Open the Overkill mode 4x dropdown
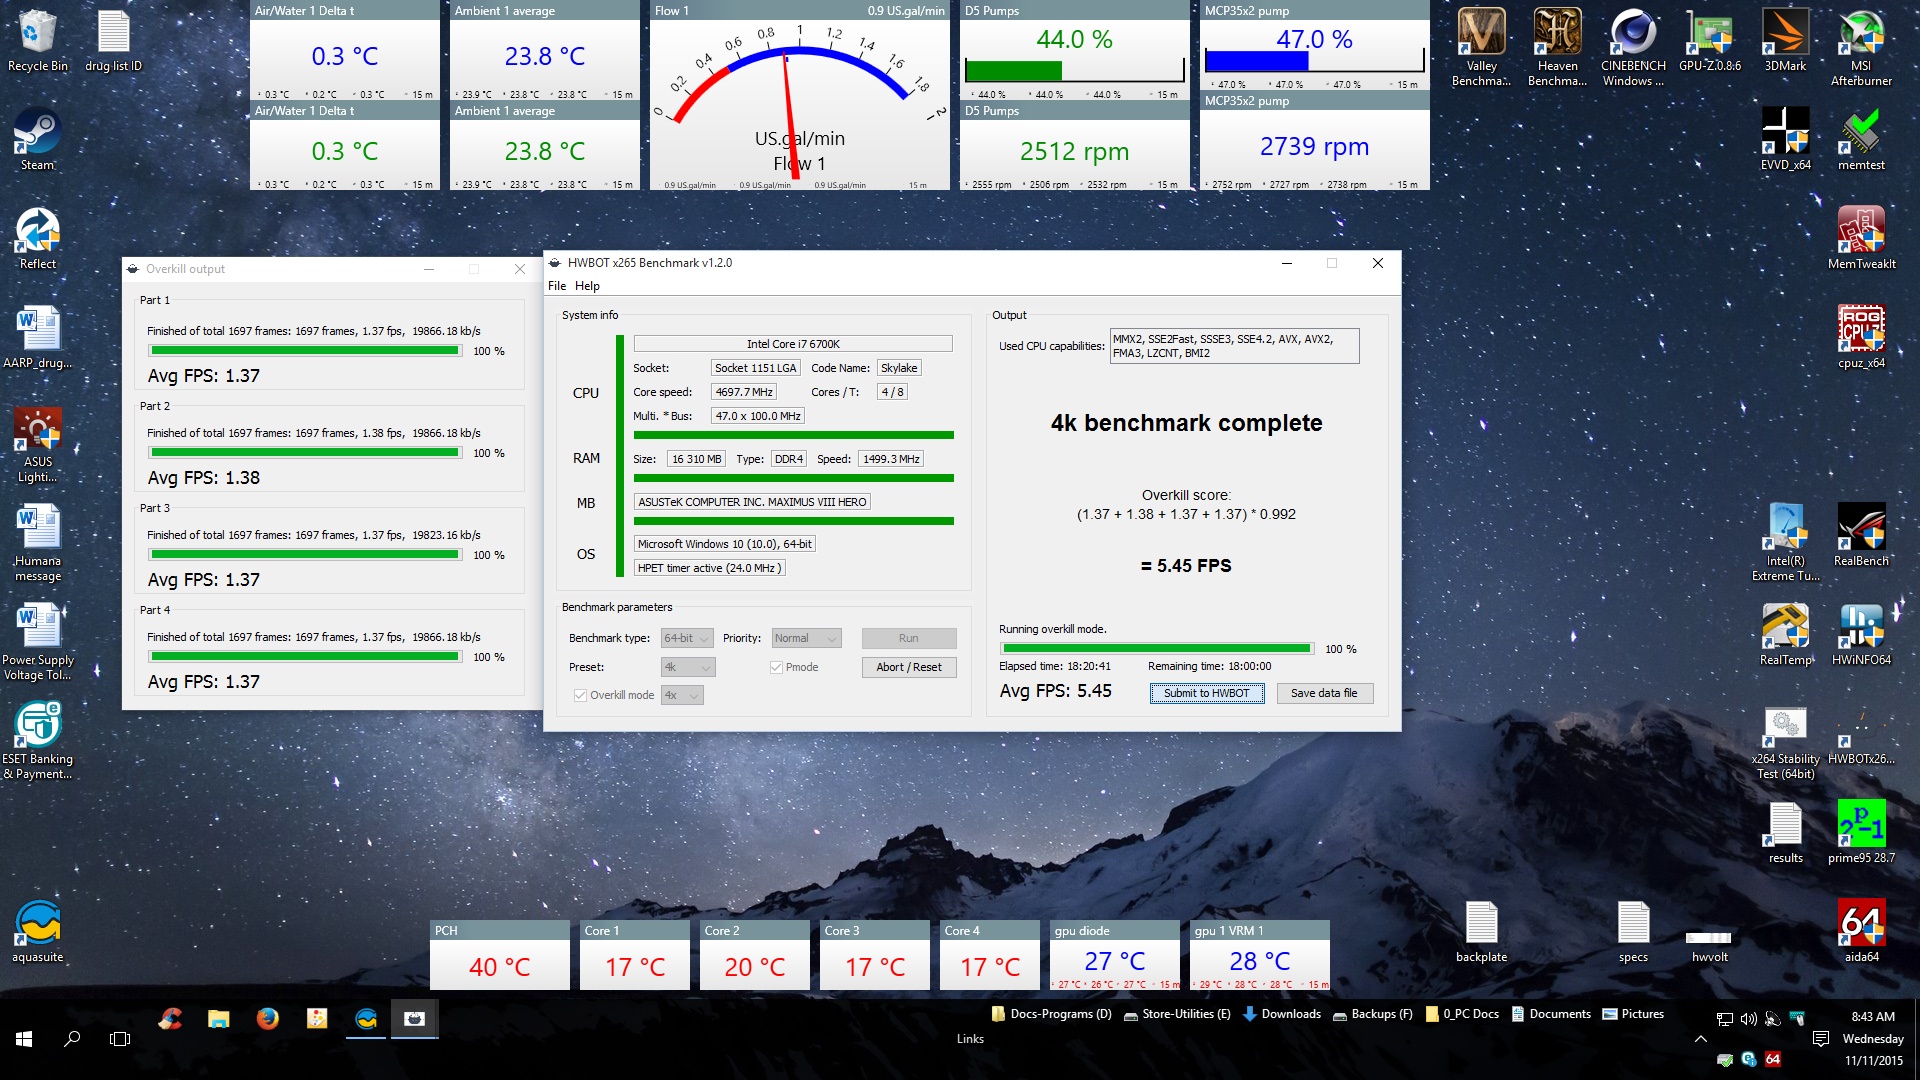1920x1080 pixels. point(682,695)
